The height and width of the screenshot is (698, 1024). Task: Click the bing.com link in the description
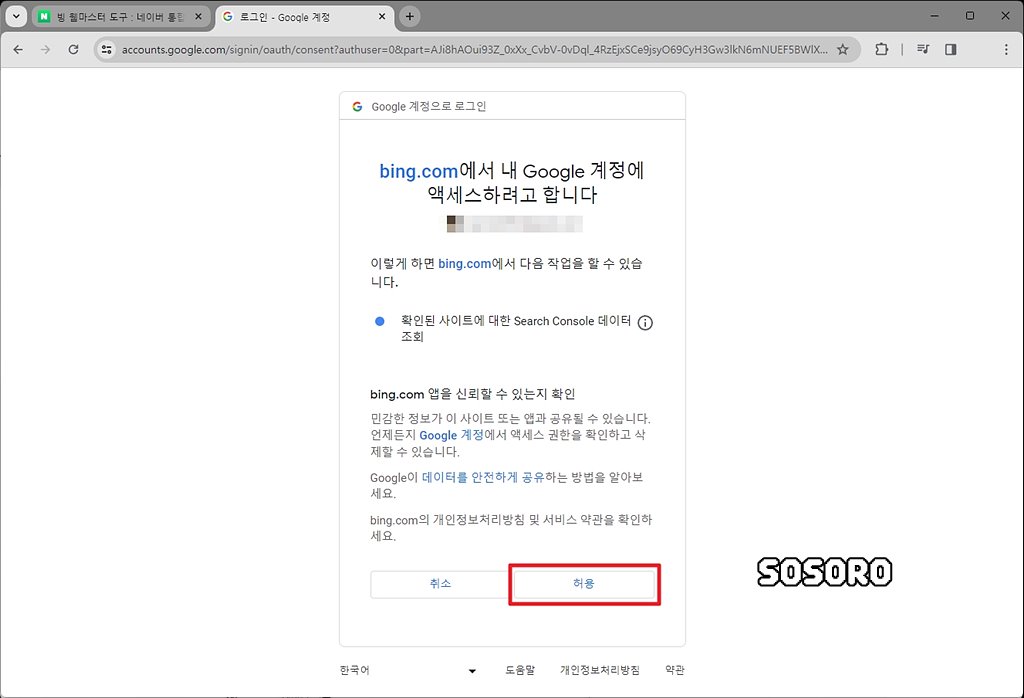[x=464, y=263]
